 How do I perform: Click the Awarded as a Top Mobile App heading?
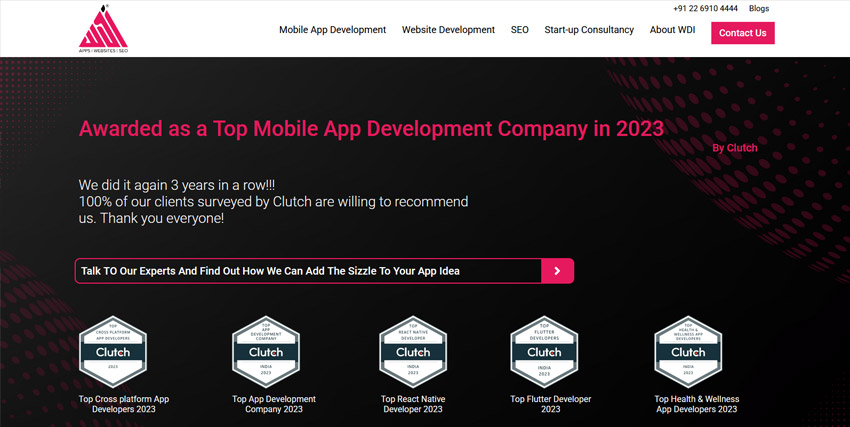coord(371,129)
